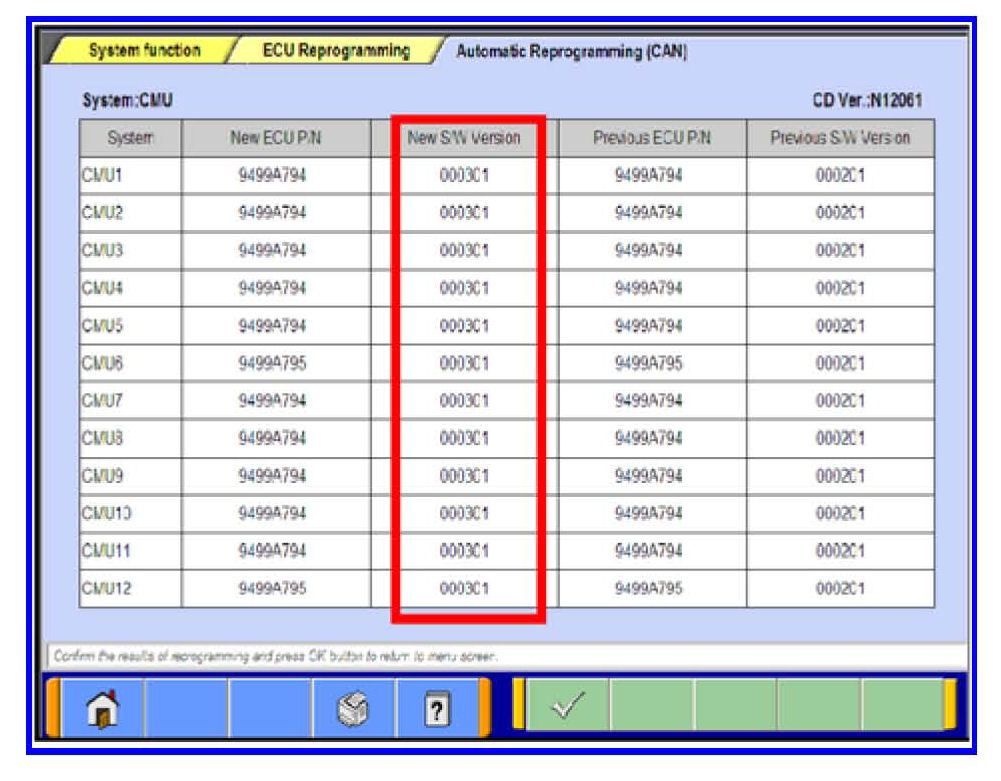The image size is (1001, 781).
Task: Click Previous S/W Version cell for CMU9
Action: point(840,476)
